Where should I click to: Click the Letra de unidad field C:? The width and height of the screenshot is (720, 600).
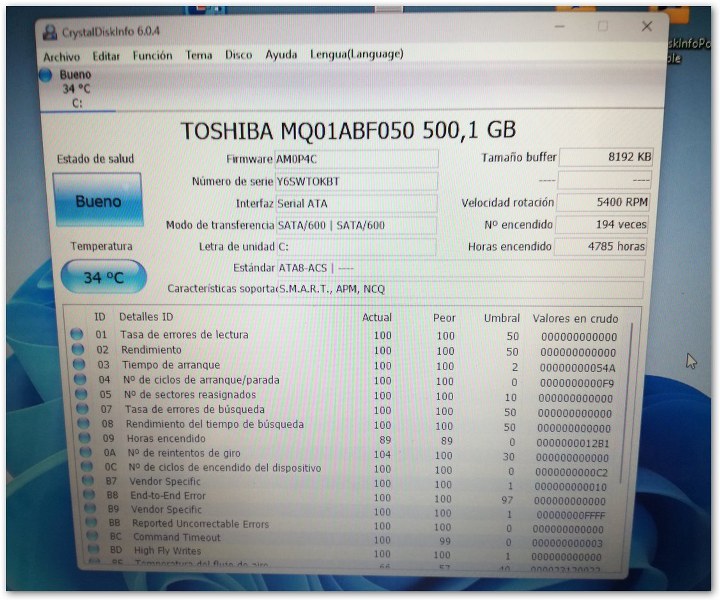(x=356, y=247)
